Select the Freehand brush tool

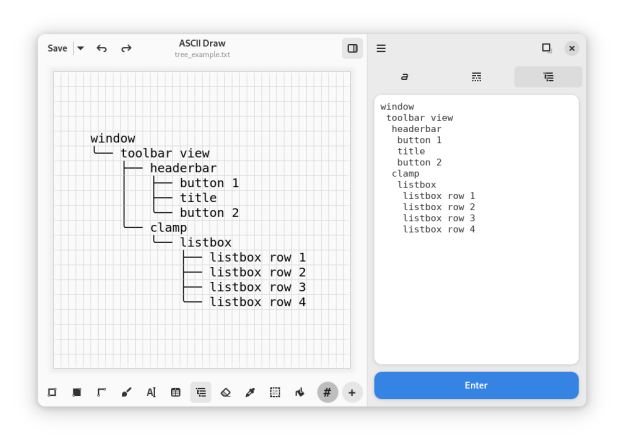[x=126, y=393]
